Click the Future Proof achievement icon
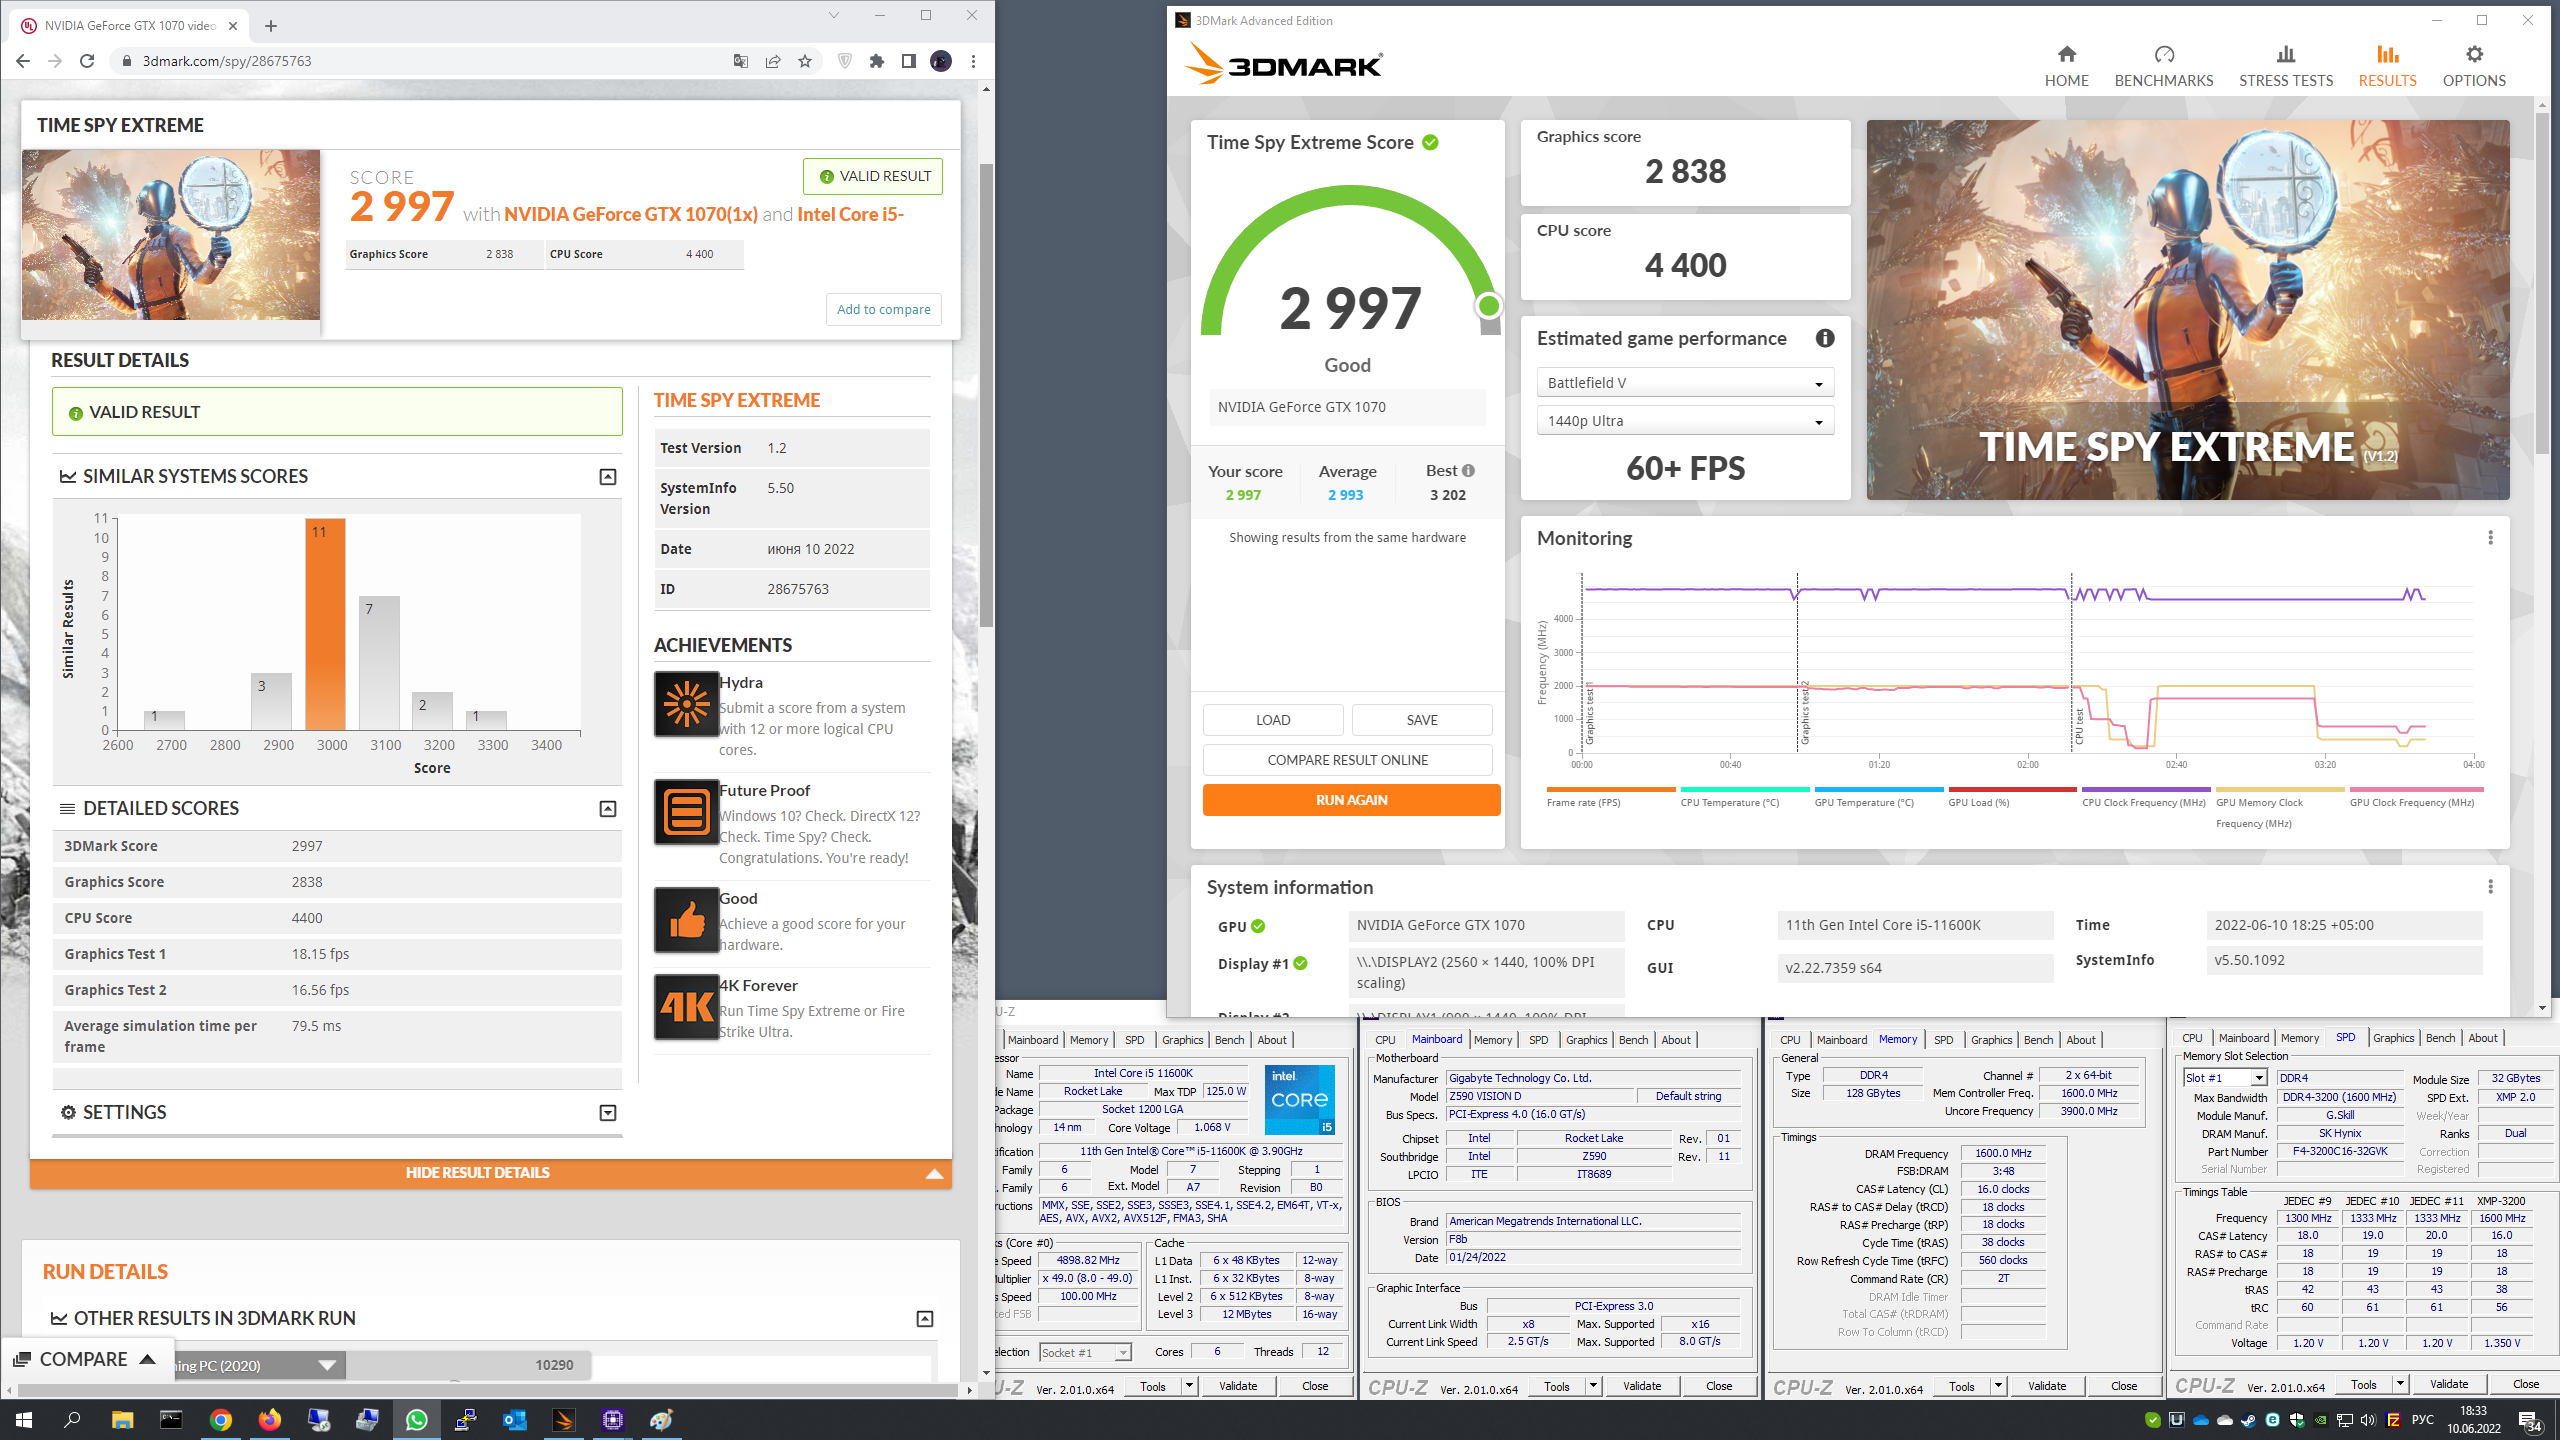 coord(687,812)
